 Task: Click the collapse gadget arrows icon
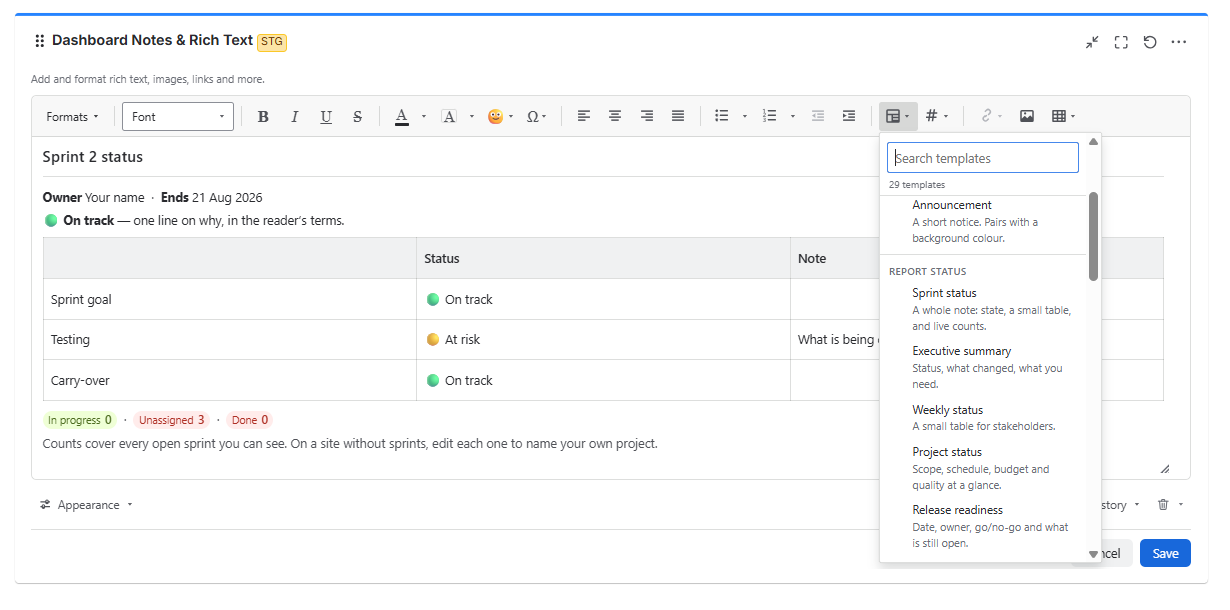point(1092,42)
